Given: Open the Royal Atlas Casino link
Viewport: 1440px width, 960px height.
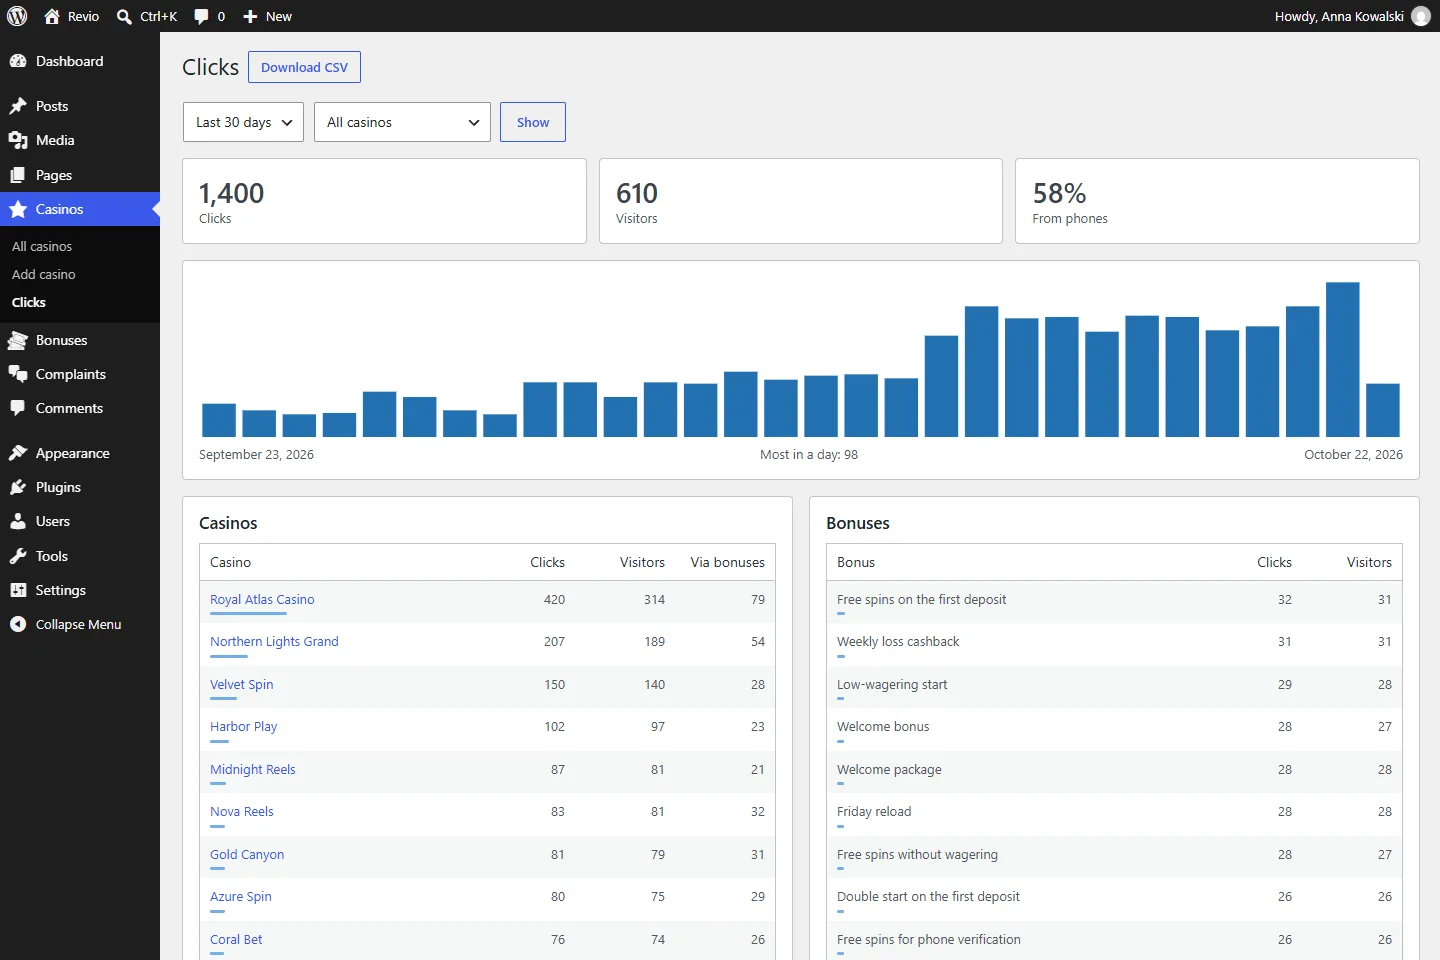Looking at the screenshot, I should coord(262,599).
